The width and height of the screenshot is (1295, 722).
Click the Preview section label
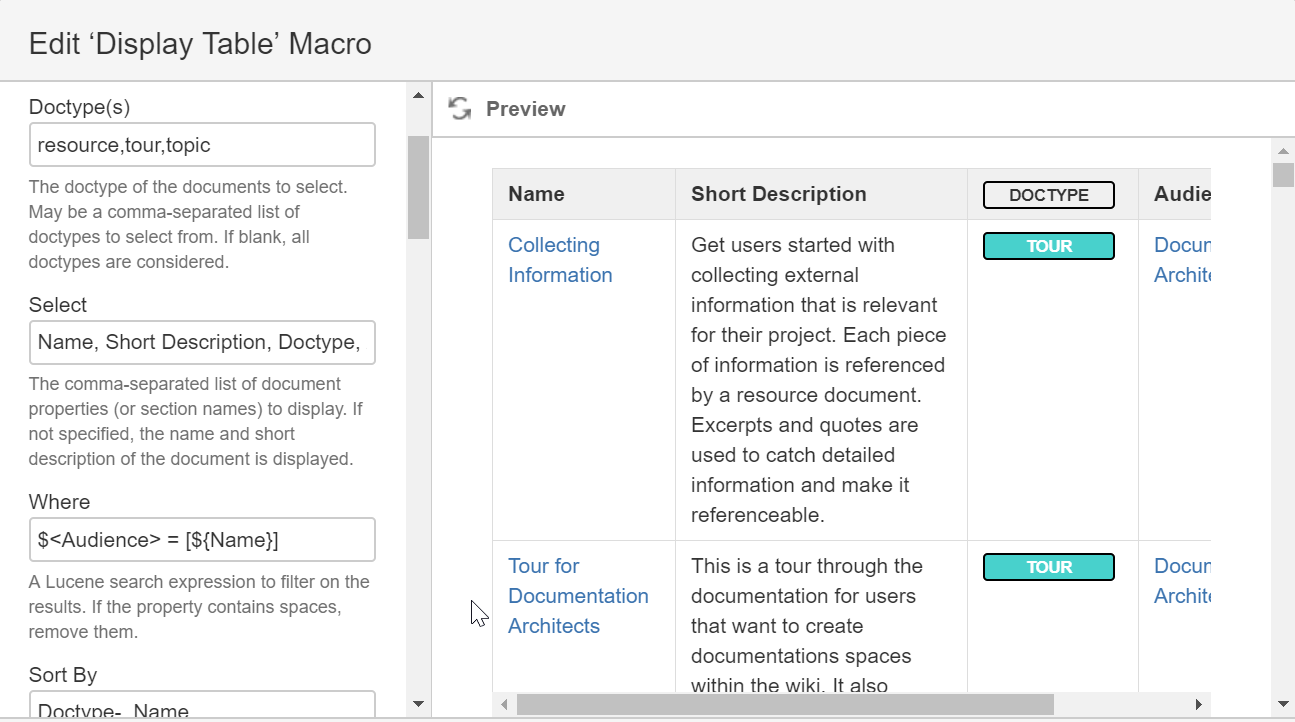pos(526,109)
